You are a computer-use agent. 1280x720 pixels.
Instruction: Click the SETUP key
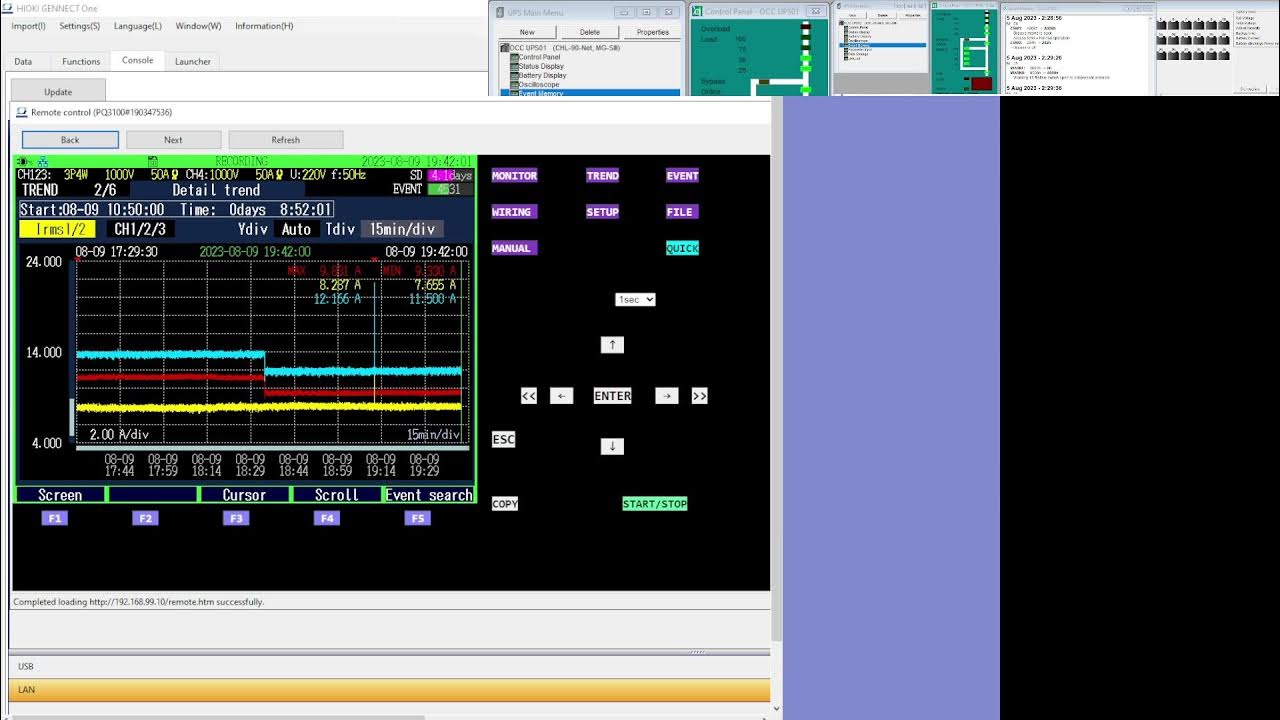click(602, 212)
